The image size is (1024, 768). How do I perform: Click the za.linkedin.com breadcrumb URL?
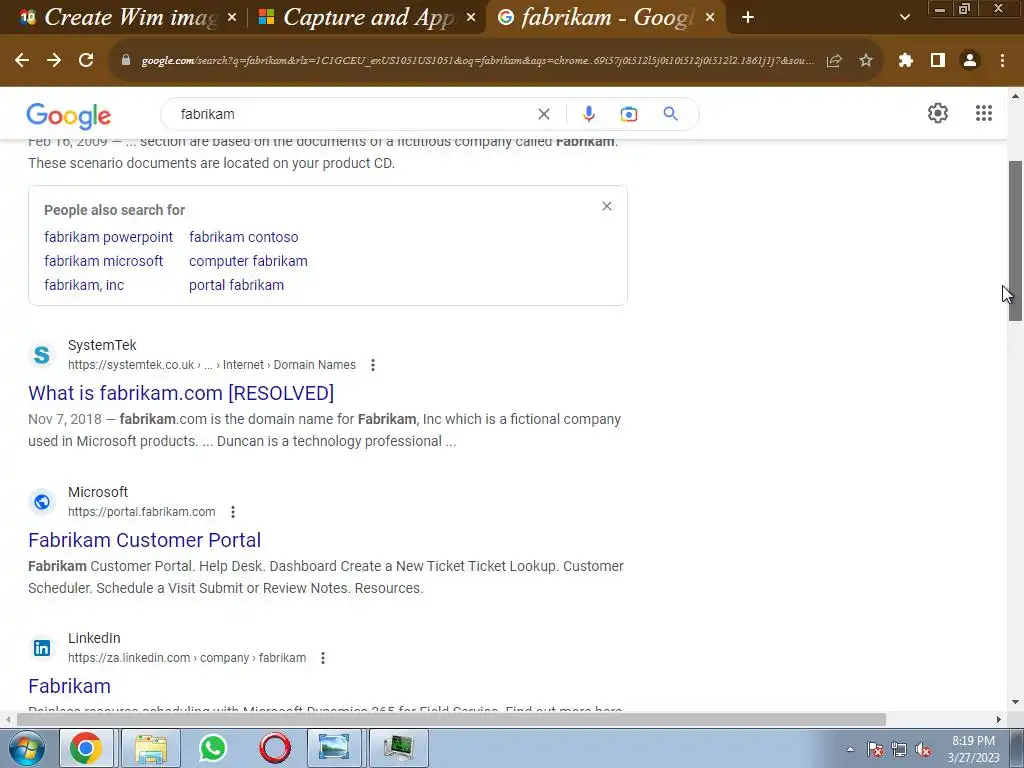pyautogui.click(x=187, y=658)
